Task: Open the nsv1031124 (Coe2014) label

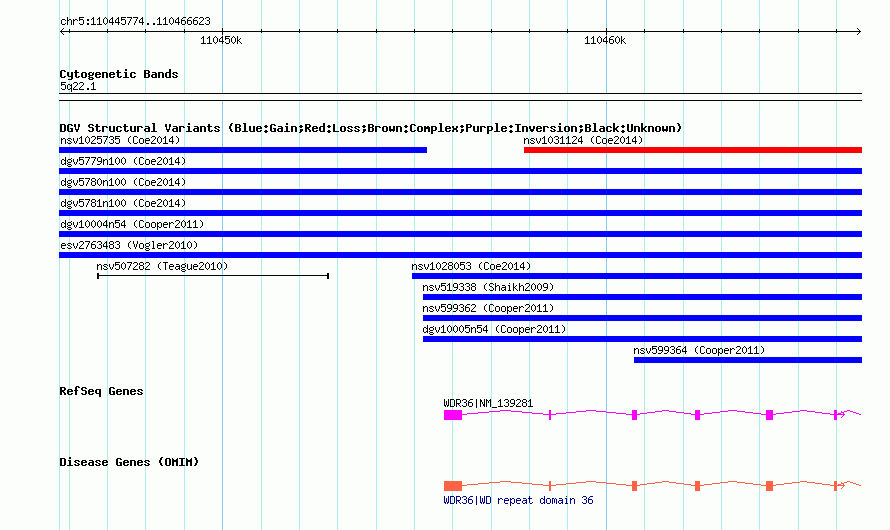Action: 583,140
